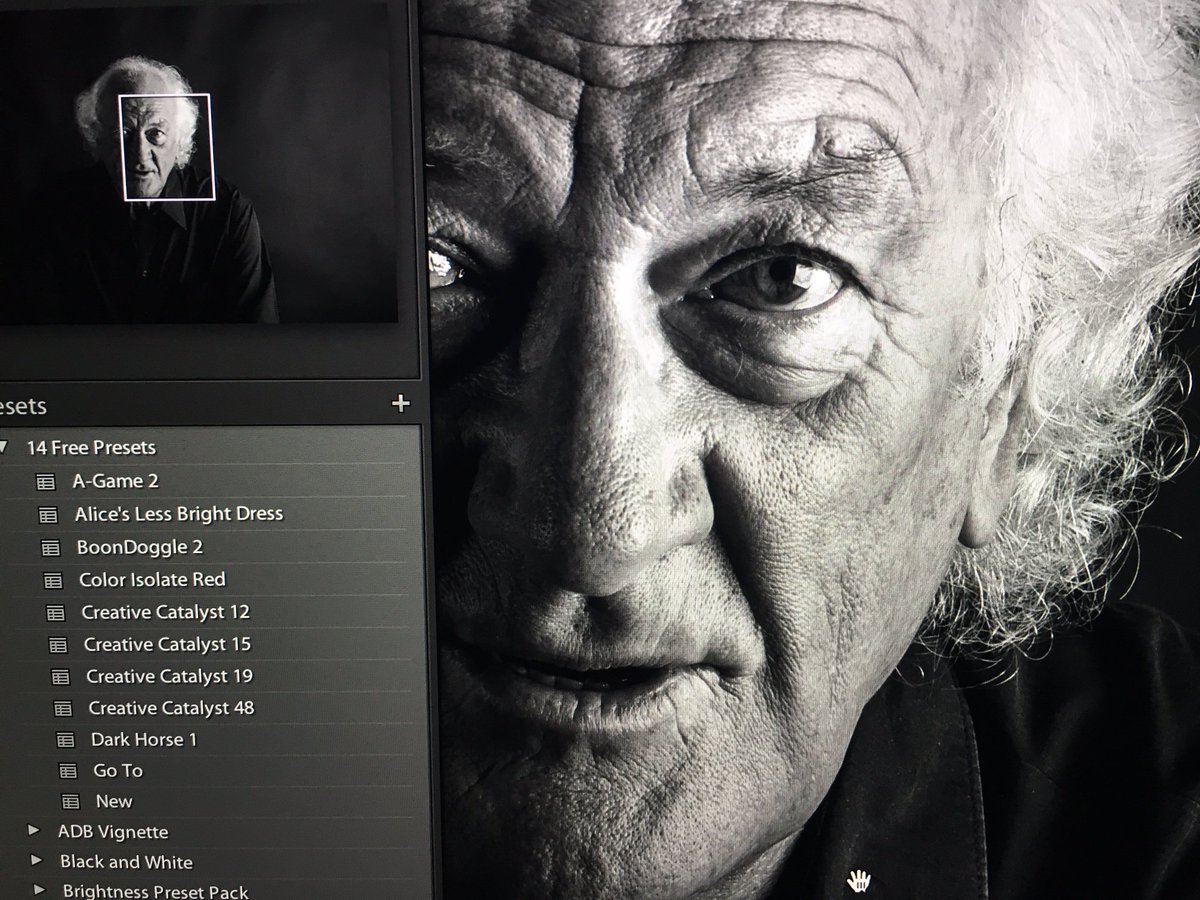Image resolution: width=1200 pixels, height=900 pixels.
Task: Click the preset icon beside BoonDoggle 2
Action: (51, 548)
